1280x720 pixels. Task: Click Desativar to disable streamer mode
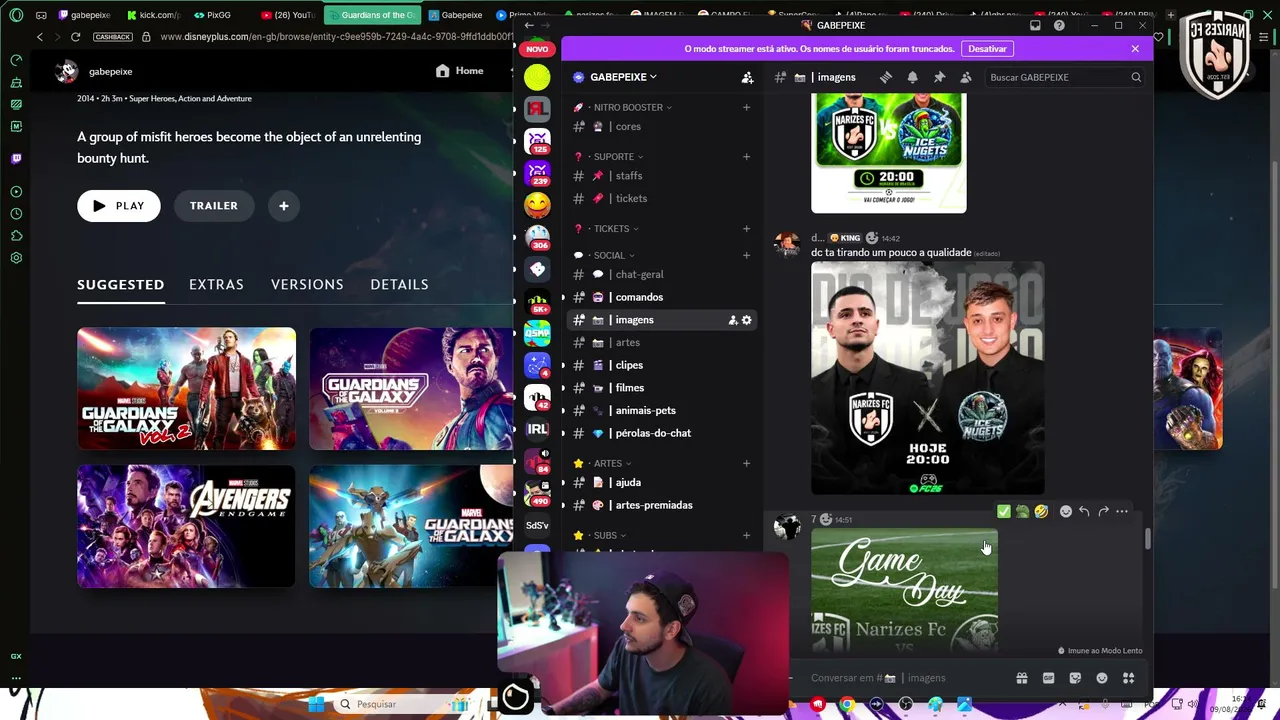tap(987, 49)
